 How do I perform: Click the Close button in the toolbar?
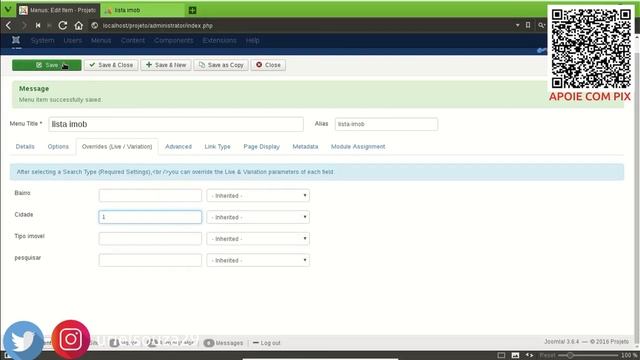(x=268, y=65)
